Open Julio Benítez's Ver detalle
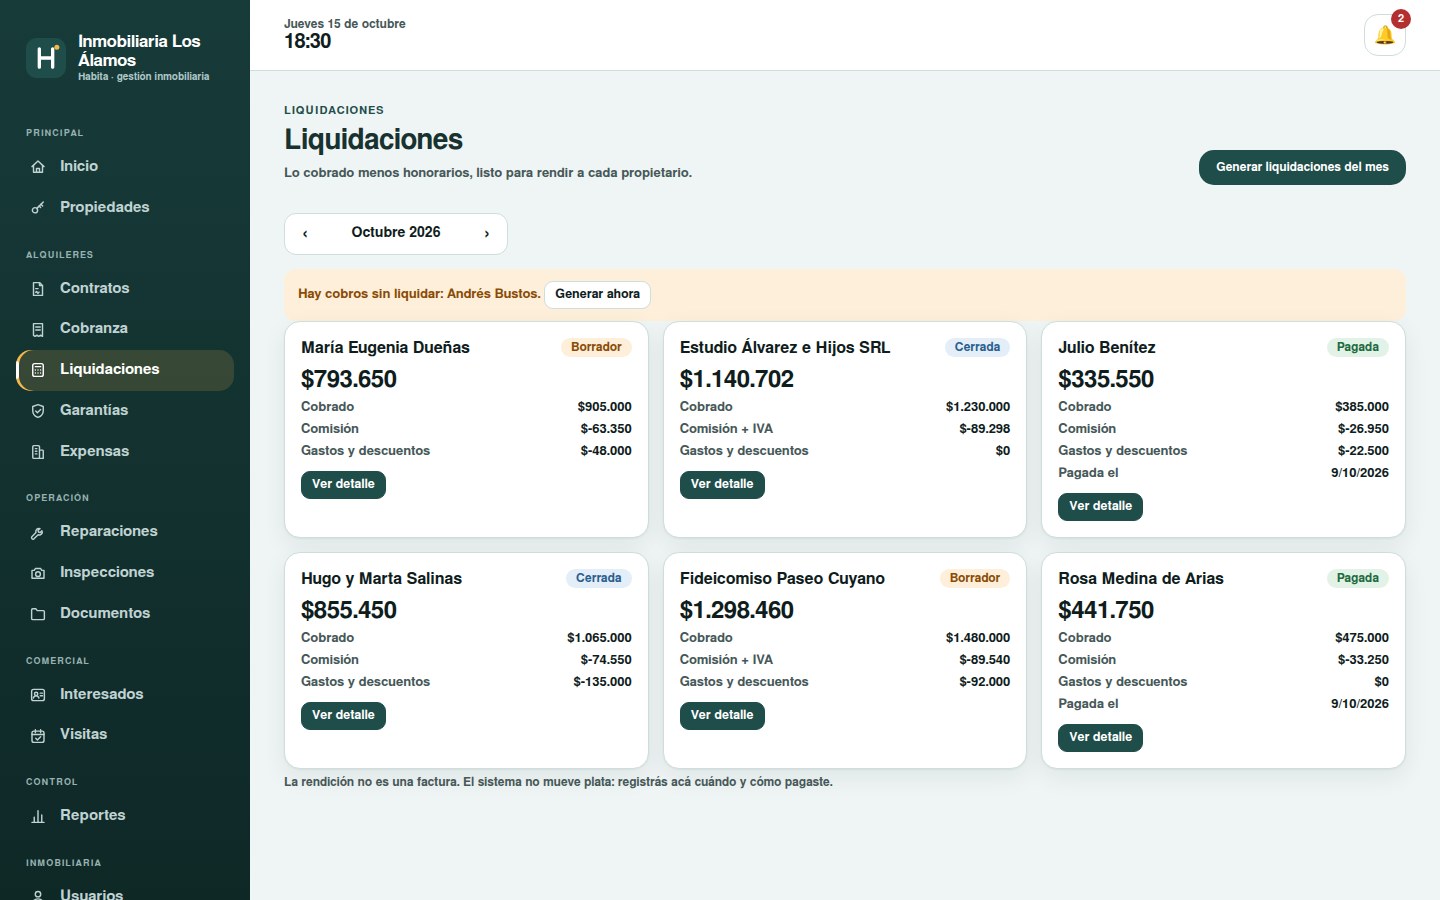Image resolution: width=1440 pixels, height=900 pixels. click(1100, 506)
